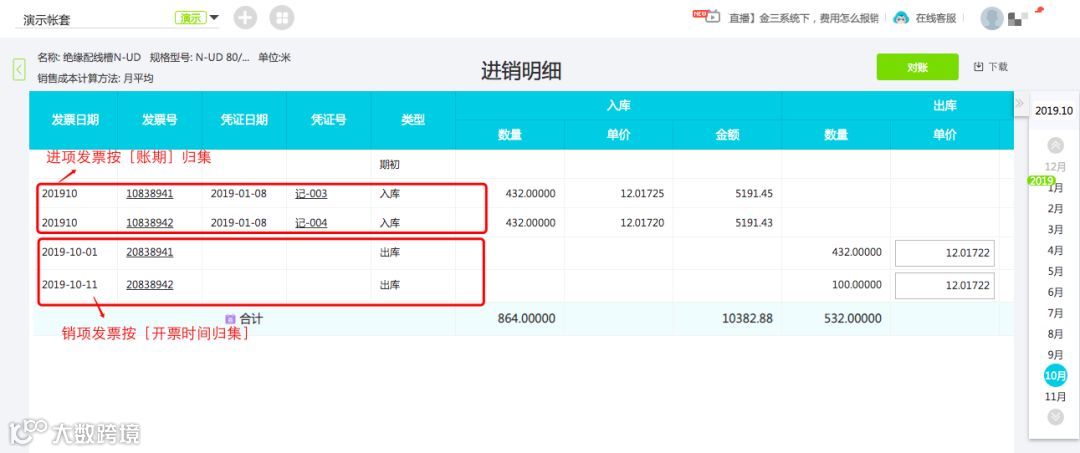The image size is (1080, 453).
Task: Click the 凭证日期 column header
Action: point(244,120)
